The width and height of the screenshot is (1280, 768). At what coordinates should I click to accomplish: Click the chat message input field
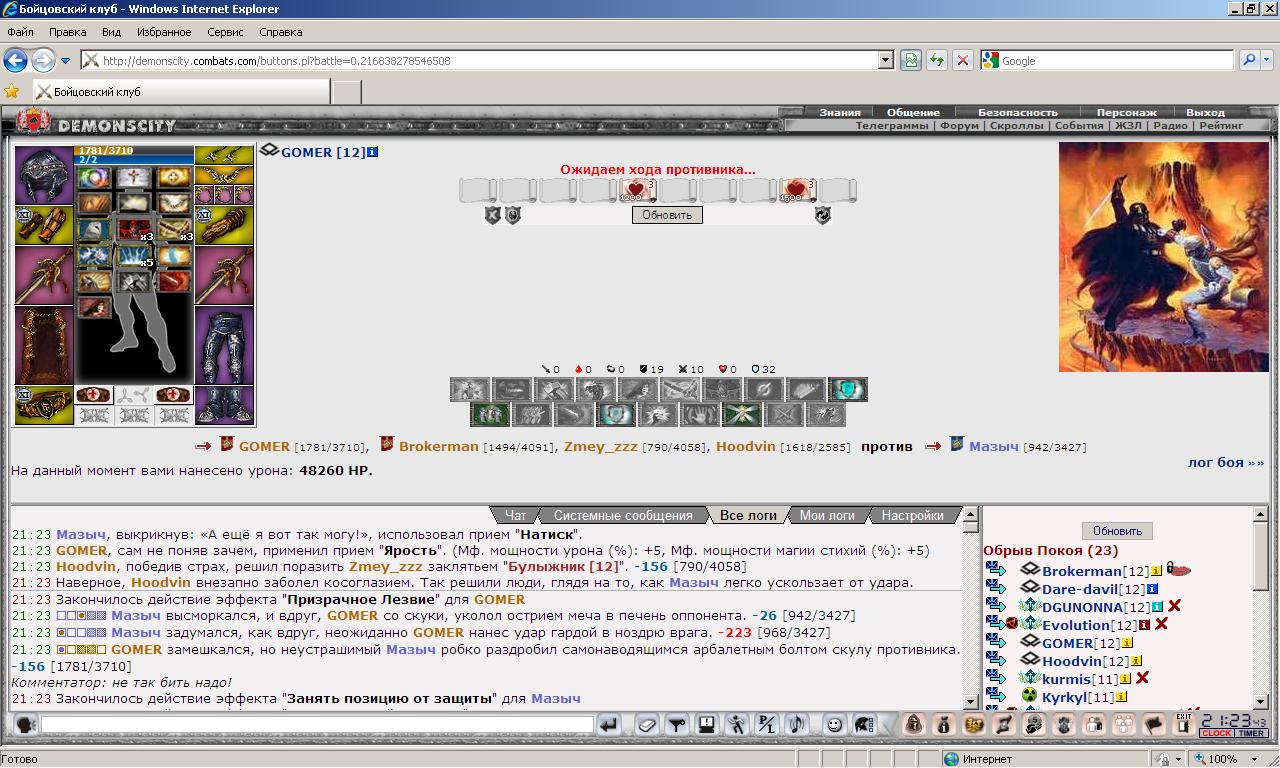[x=317, y=725]
